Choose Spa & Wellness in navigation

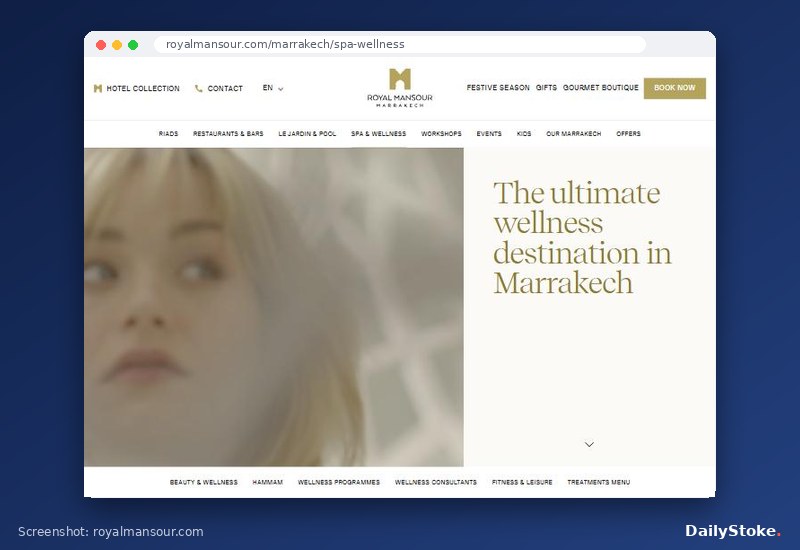(x=379, y=134)
